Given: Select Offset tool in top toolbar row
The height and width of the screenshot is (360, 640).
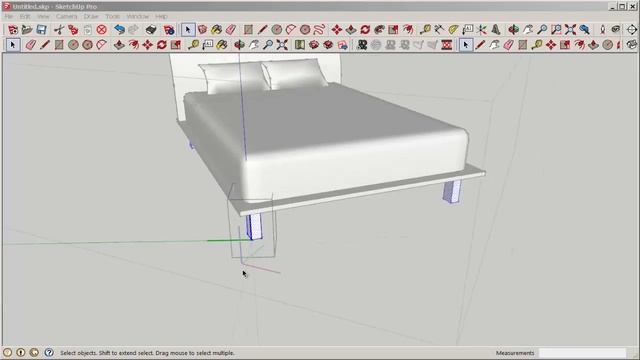Looking at the screenshot, I should [407, 29].
